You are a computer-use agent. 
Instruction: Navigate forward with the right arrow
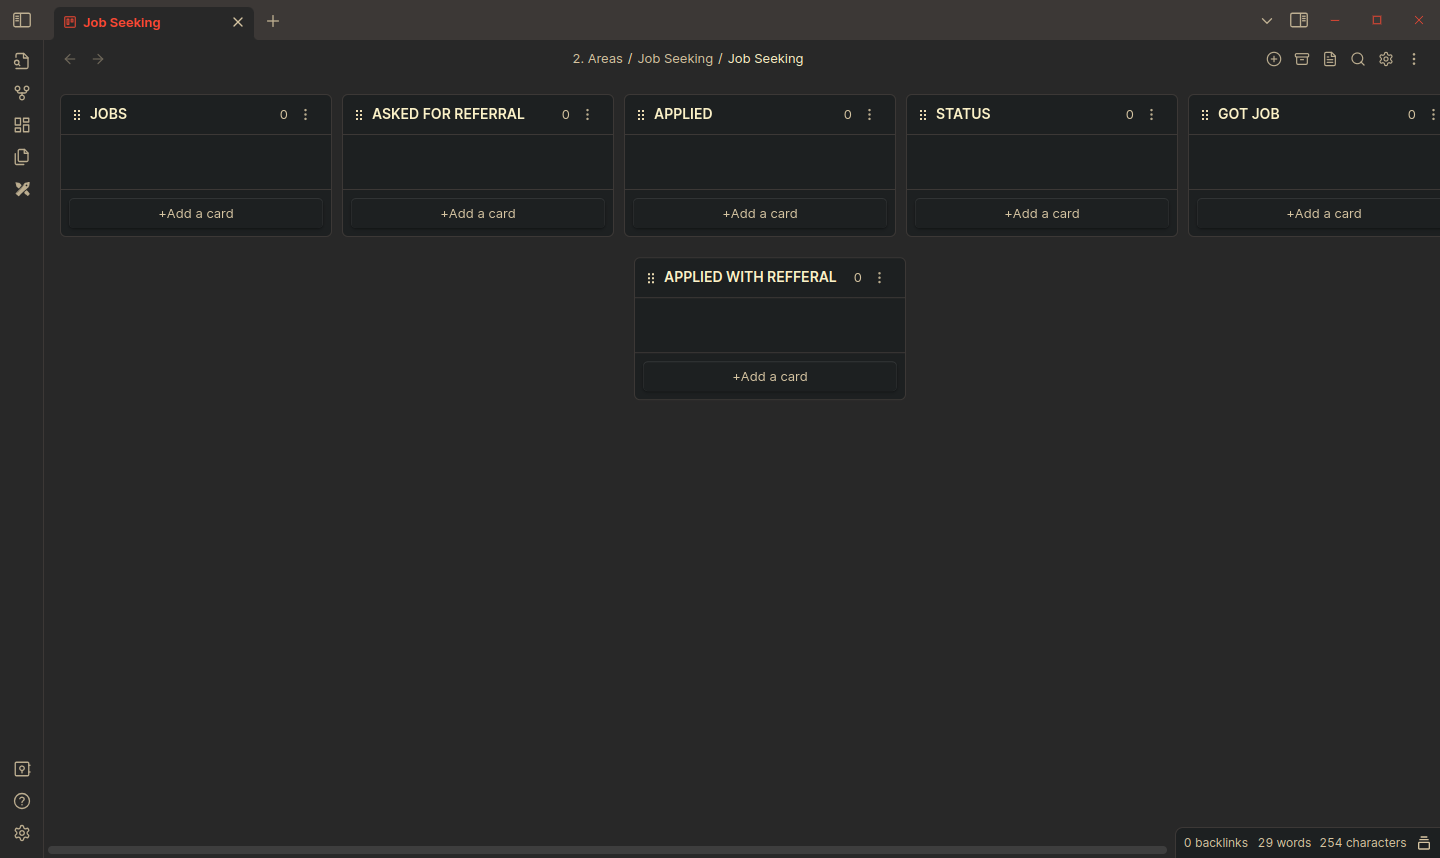[98, 59]
